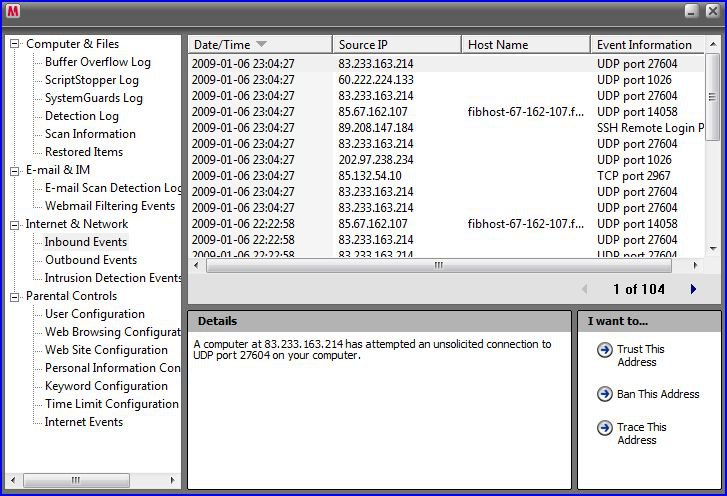Click scroll down arrow of event list
Screen dimensions: 727x496
713,249
